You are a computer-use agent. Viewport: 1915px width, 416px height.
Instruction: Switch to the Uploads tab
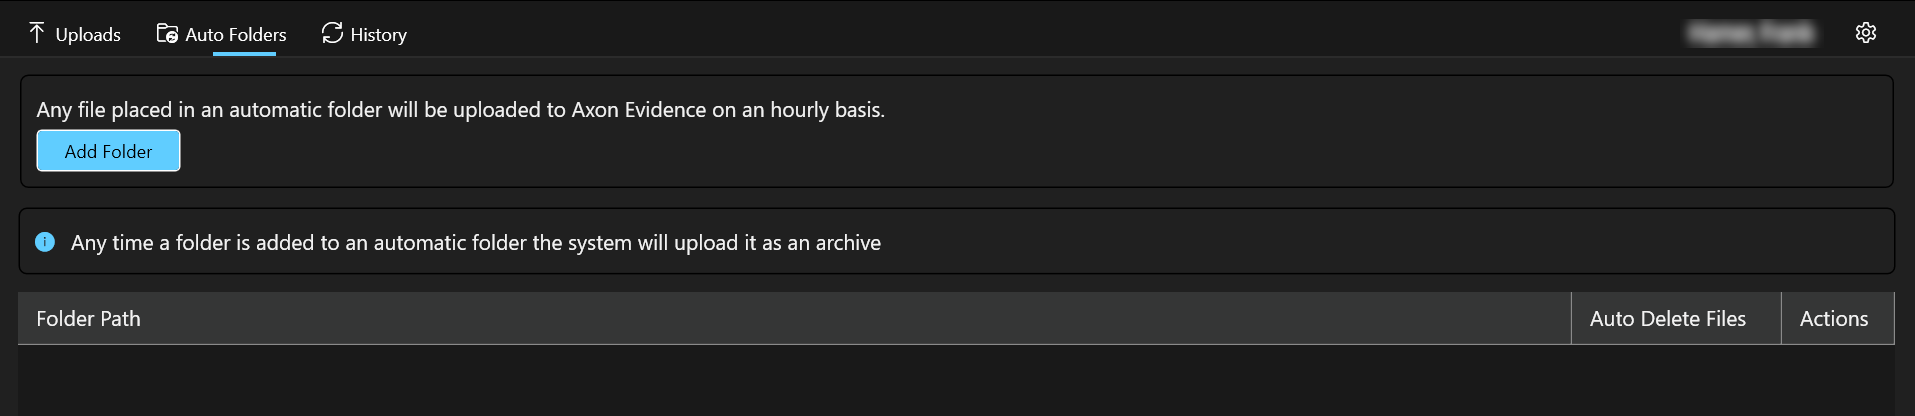[x=88, y=35]
